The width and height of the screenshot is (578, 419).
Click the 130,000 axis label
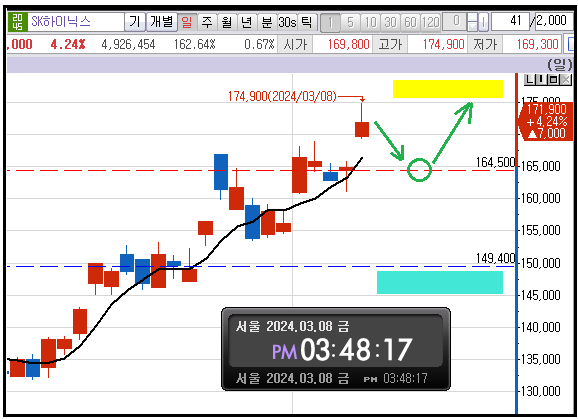pos(540,391)
